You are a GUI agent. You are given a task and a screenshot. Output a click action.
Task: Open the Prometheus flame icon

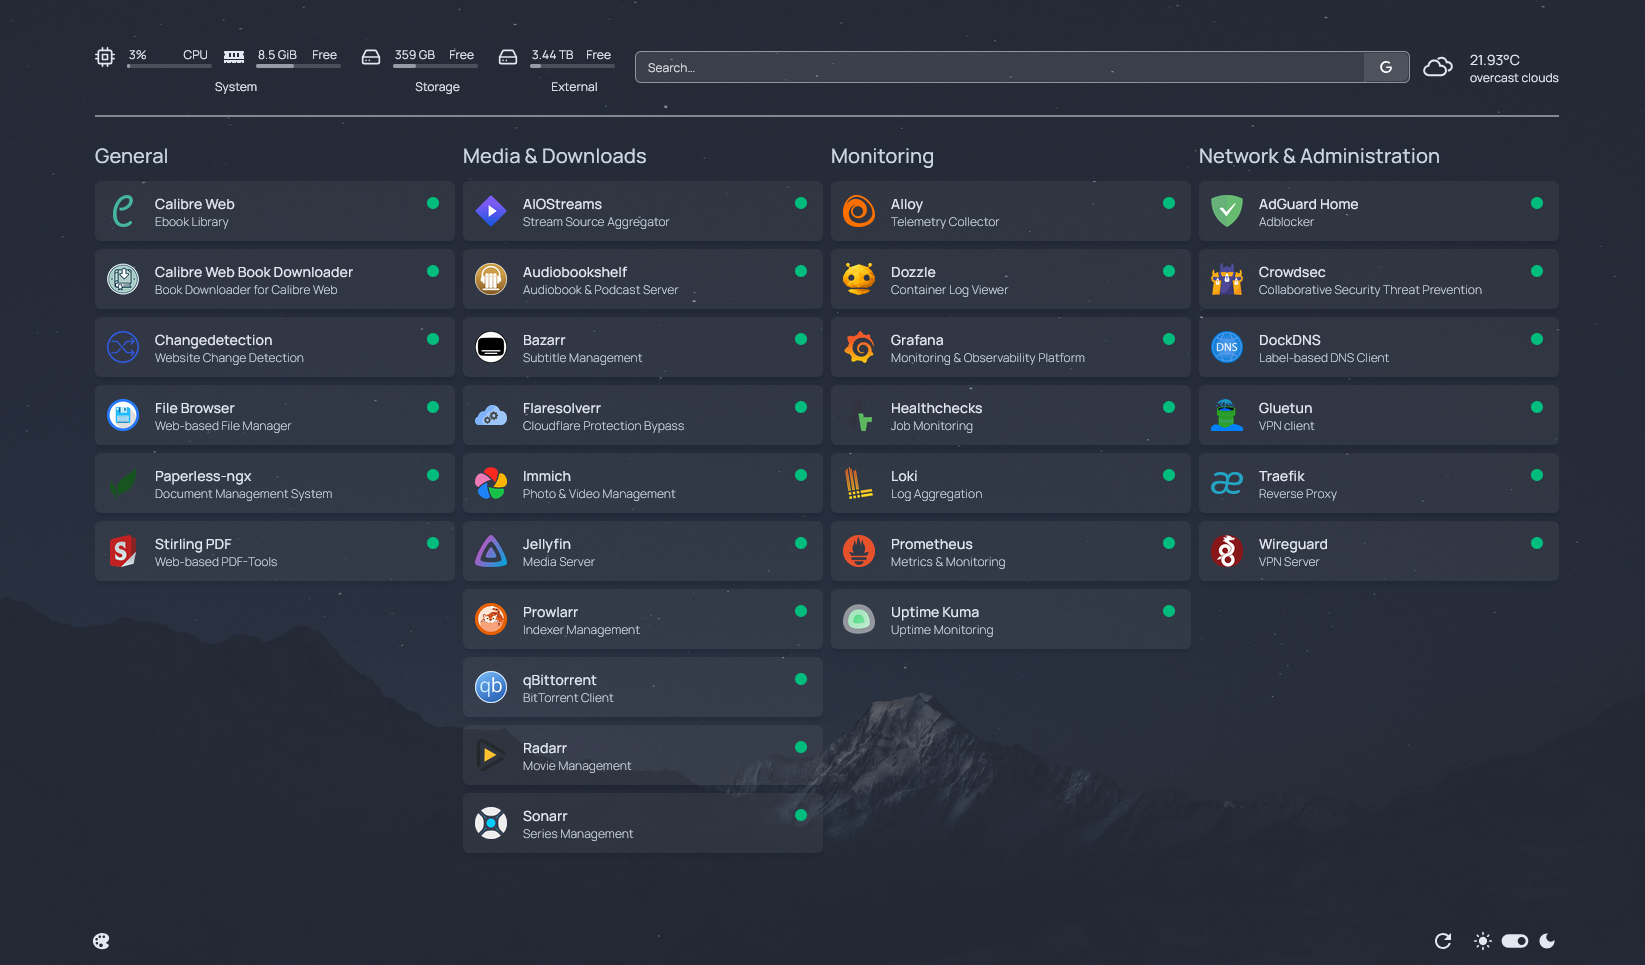[x=859, y=551]
